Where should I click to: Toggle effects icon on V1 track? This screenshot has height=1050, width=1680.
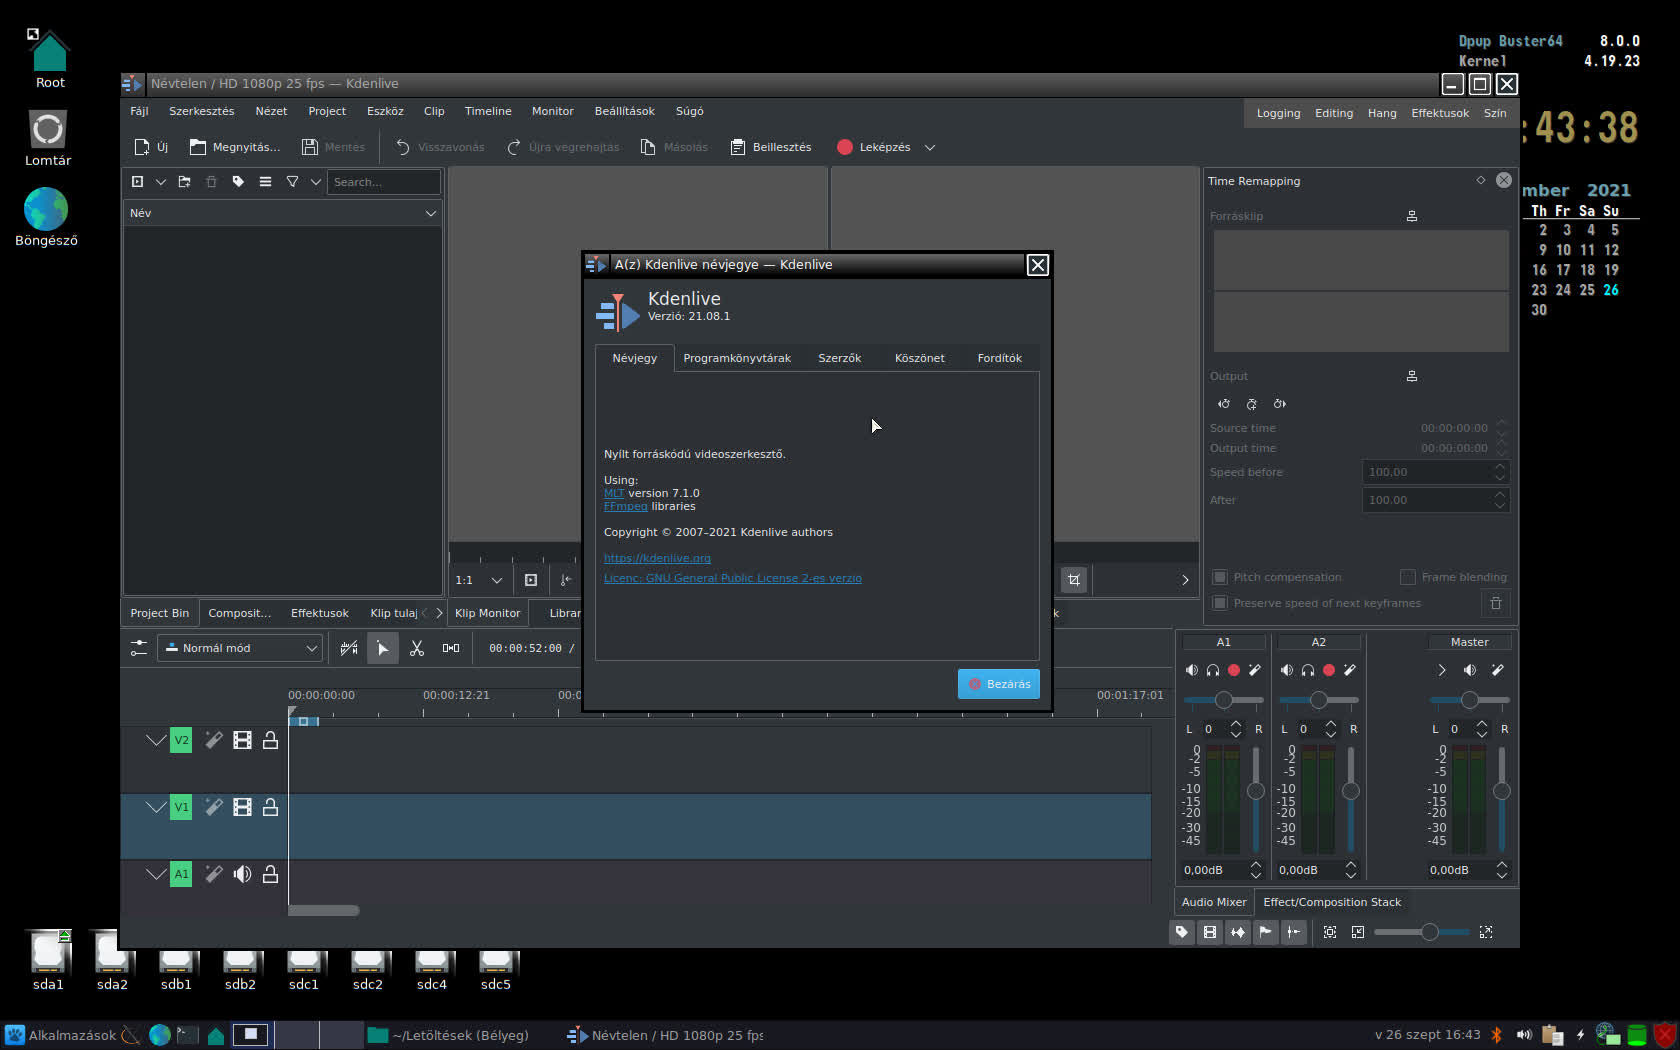(213, 807)
